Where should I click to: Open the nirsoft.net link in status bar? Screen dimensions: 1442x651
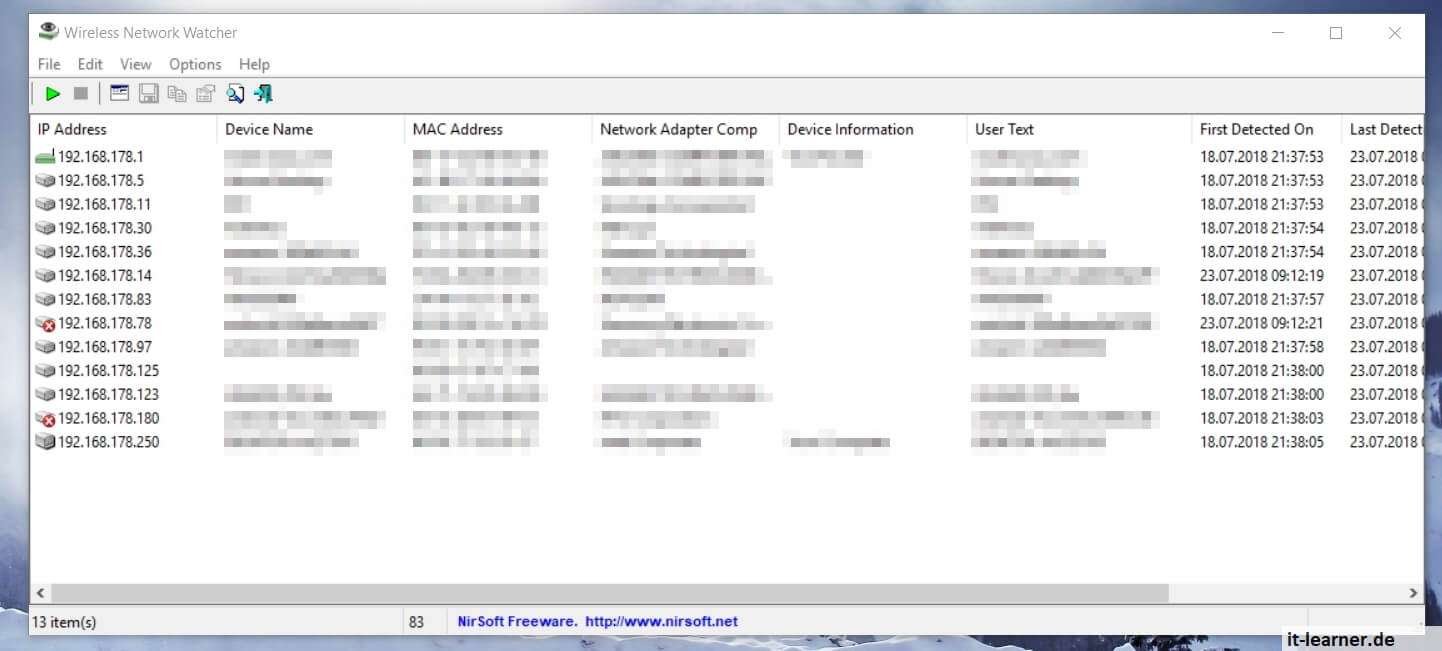661,621
